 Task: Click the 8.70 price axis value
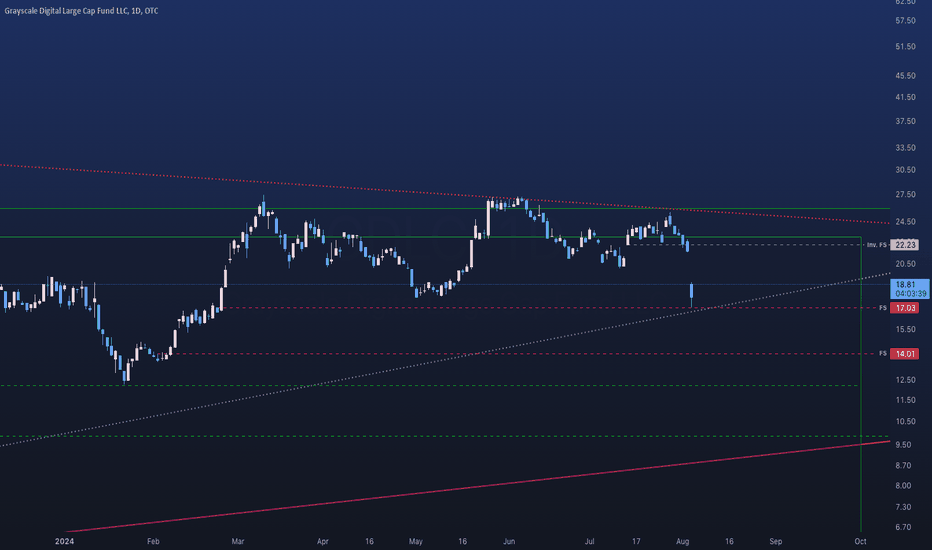pyautogui.click(x=903, y=466)
